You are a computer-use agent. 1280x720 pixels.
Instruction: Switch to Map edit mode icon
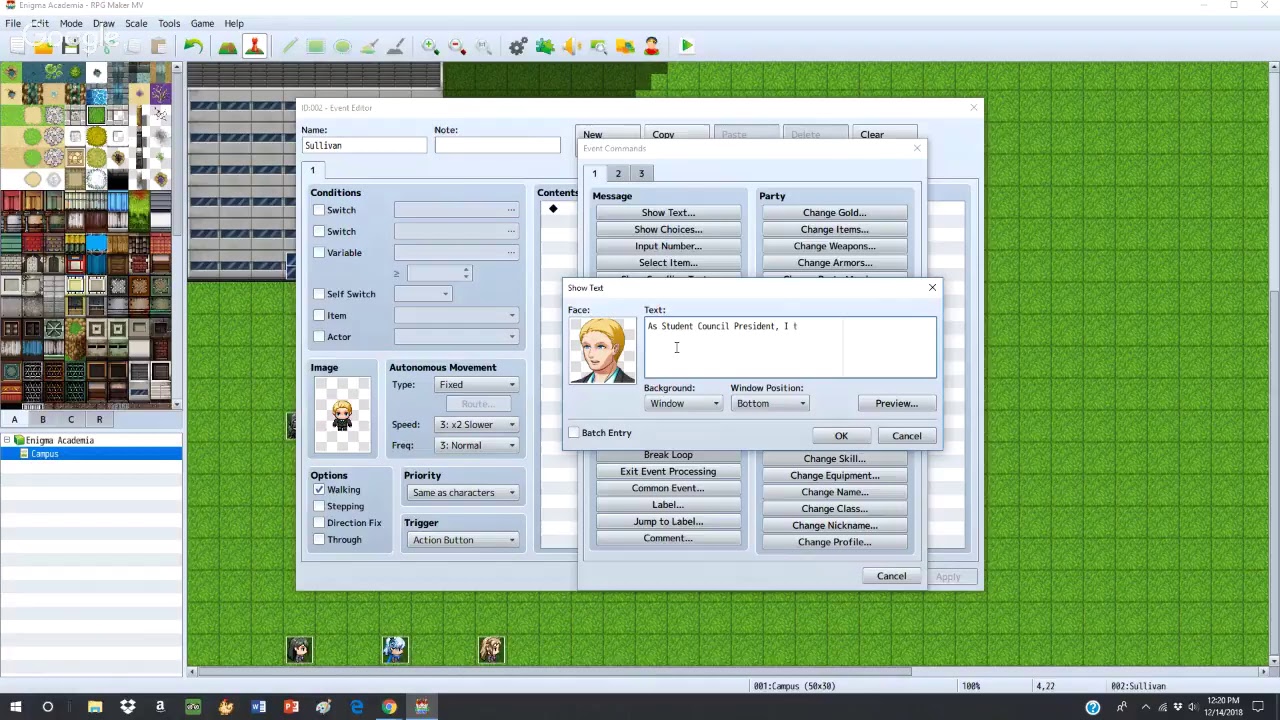tap(228, 46)
